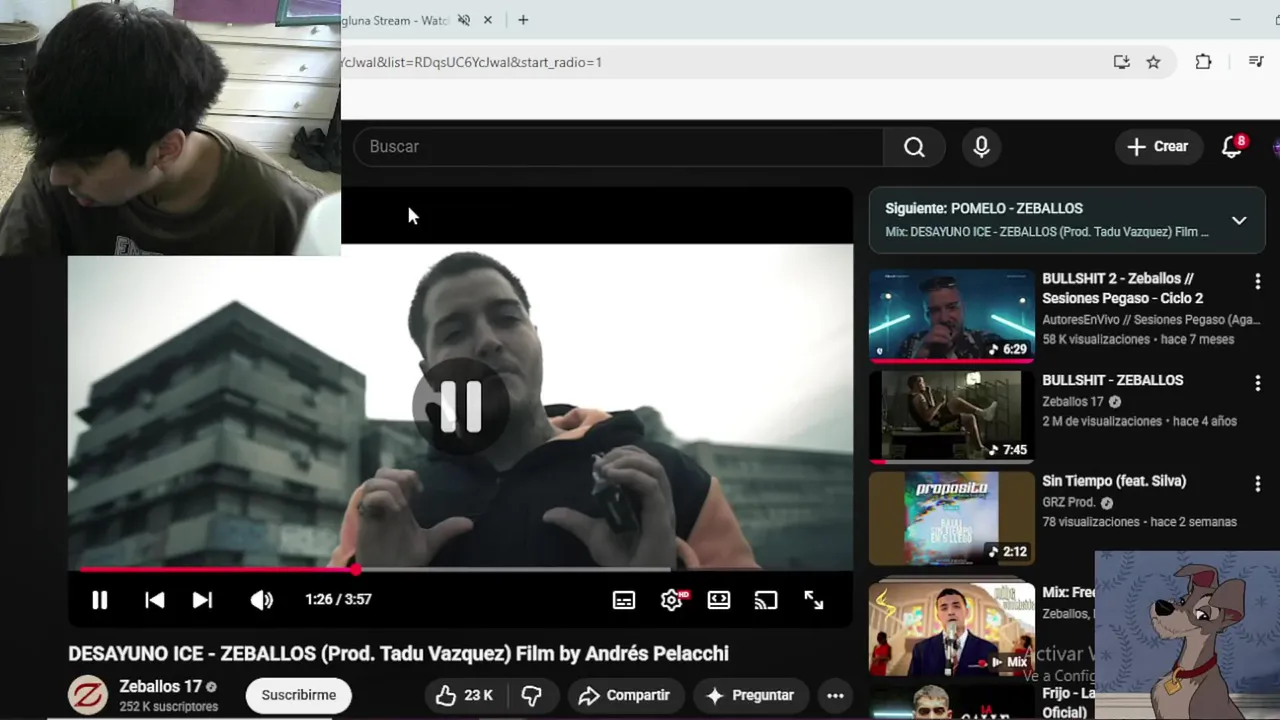Unmute site via tab muted-audio icon
This screenshot has width=1280, height=720.
464,20
